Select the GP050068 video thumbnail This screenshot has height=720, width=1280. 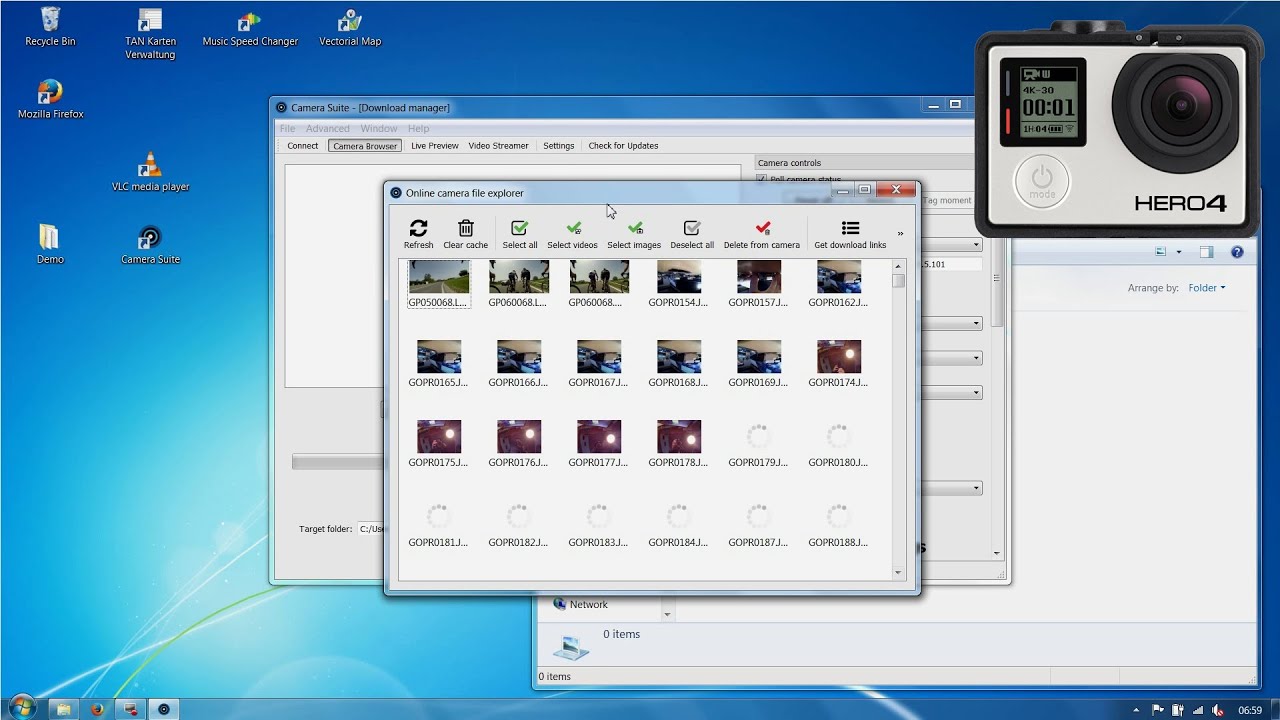click(439, 277)
